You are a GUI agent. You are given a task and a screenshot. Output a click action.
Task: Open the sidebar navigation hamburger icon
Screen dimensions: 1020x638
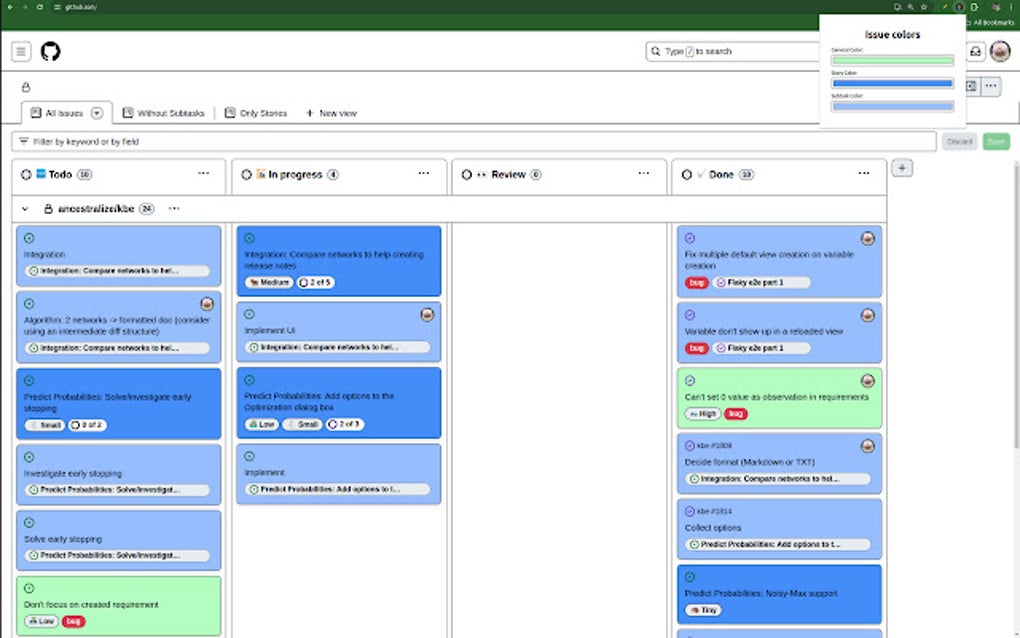[20, 51]
